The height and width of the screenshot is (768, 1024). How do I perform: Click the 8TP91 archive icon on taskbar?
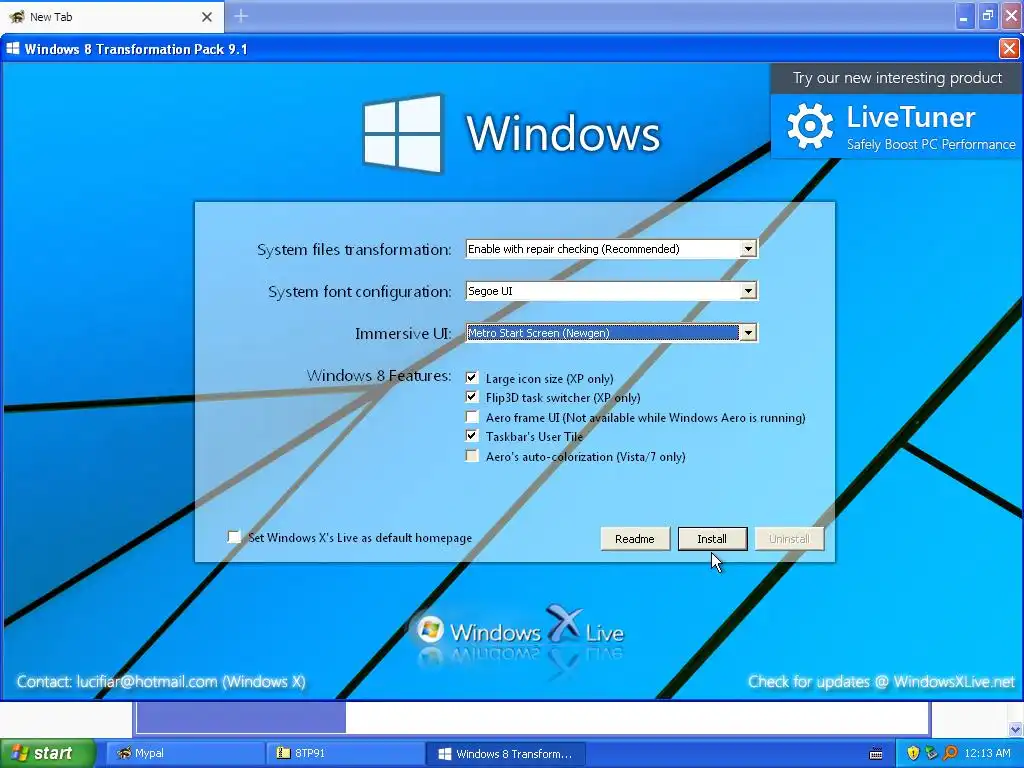283,753
